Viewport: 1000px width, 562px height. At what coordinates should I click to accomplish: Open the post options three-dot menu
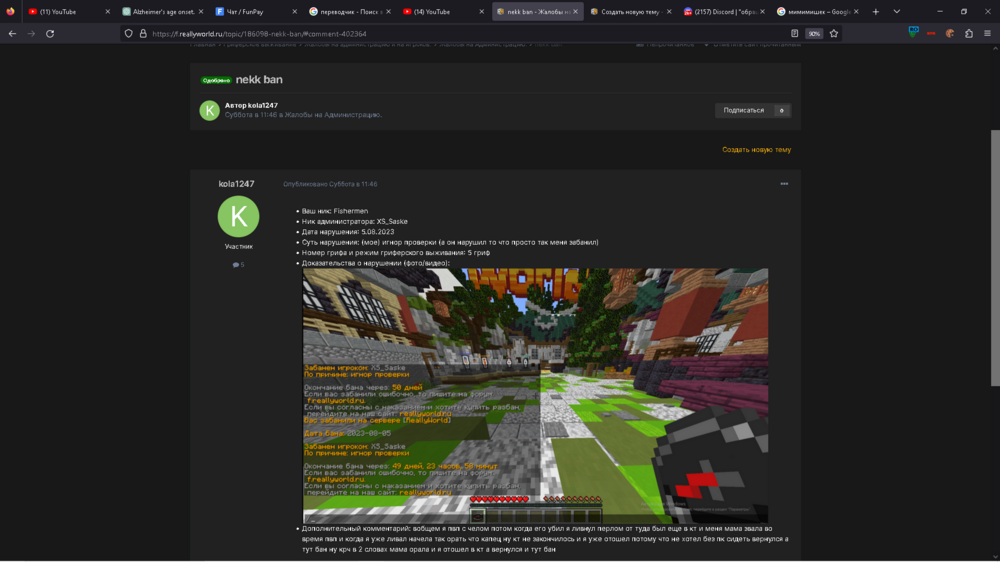[784, 184]
